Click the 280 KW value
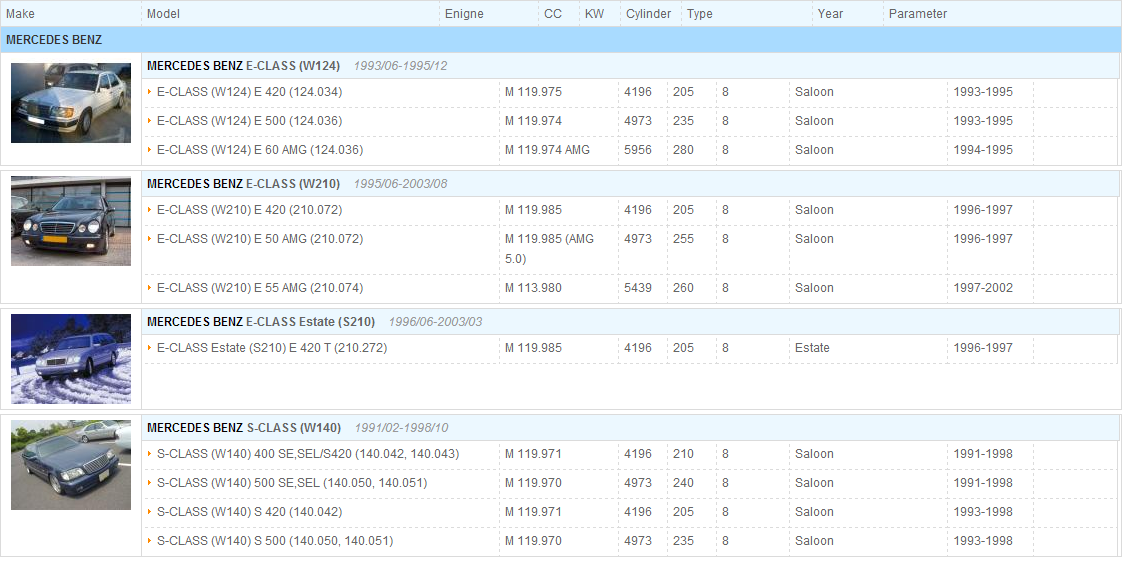The height and width of the screenshot is (561, 1125). [683, 150]
